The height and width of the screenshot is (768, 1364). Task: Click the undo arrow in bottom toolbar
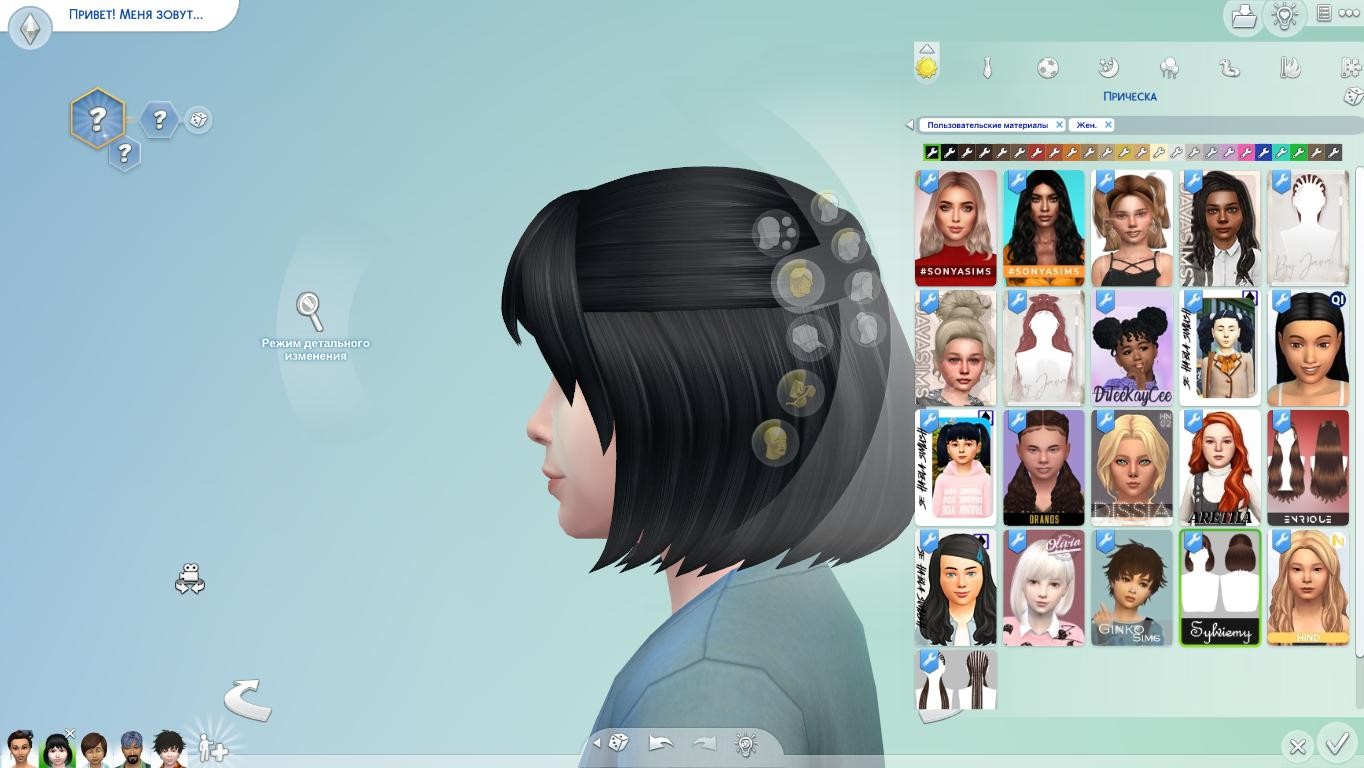coord(661,742)
